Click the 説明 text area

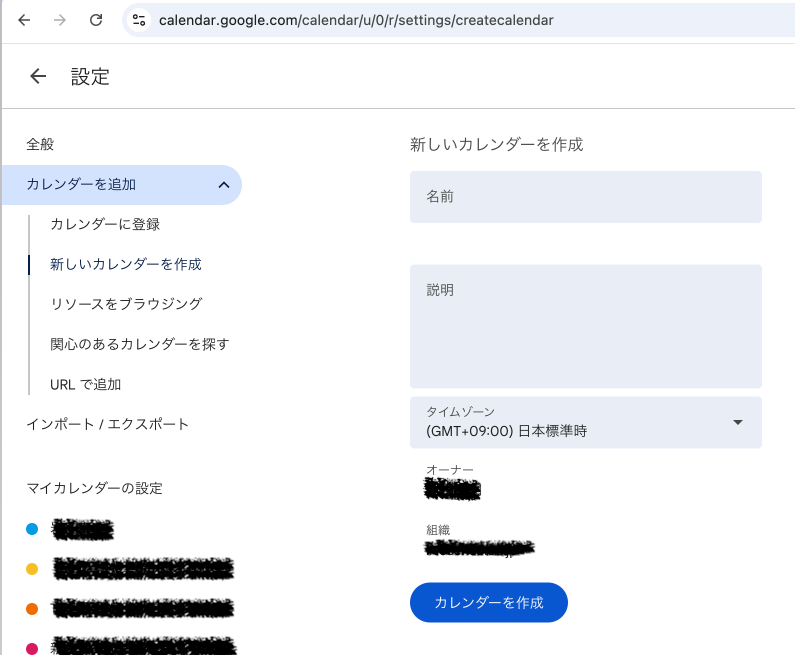[586, 326]
